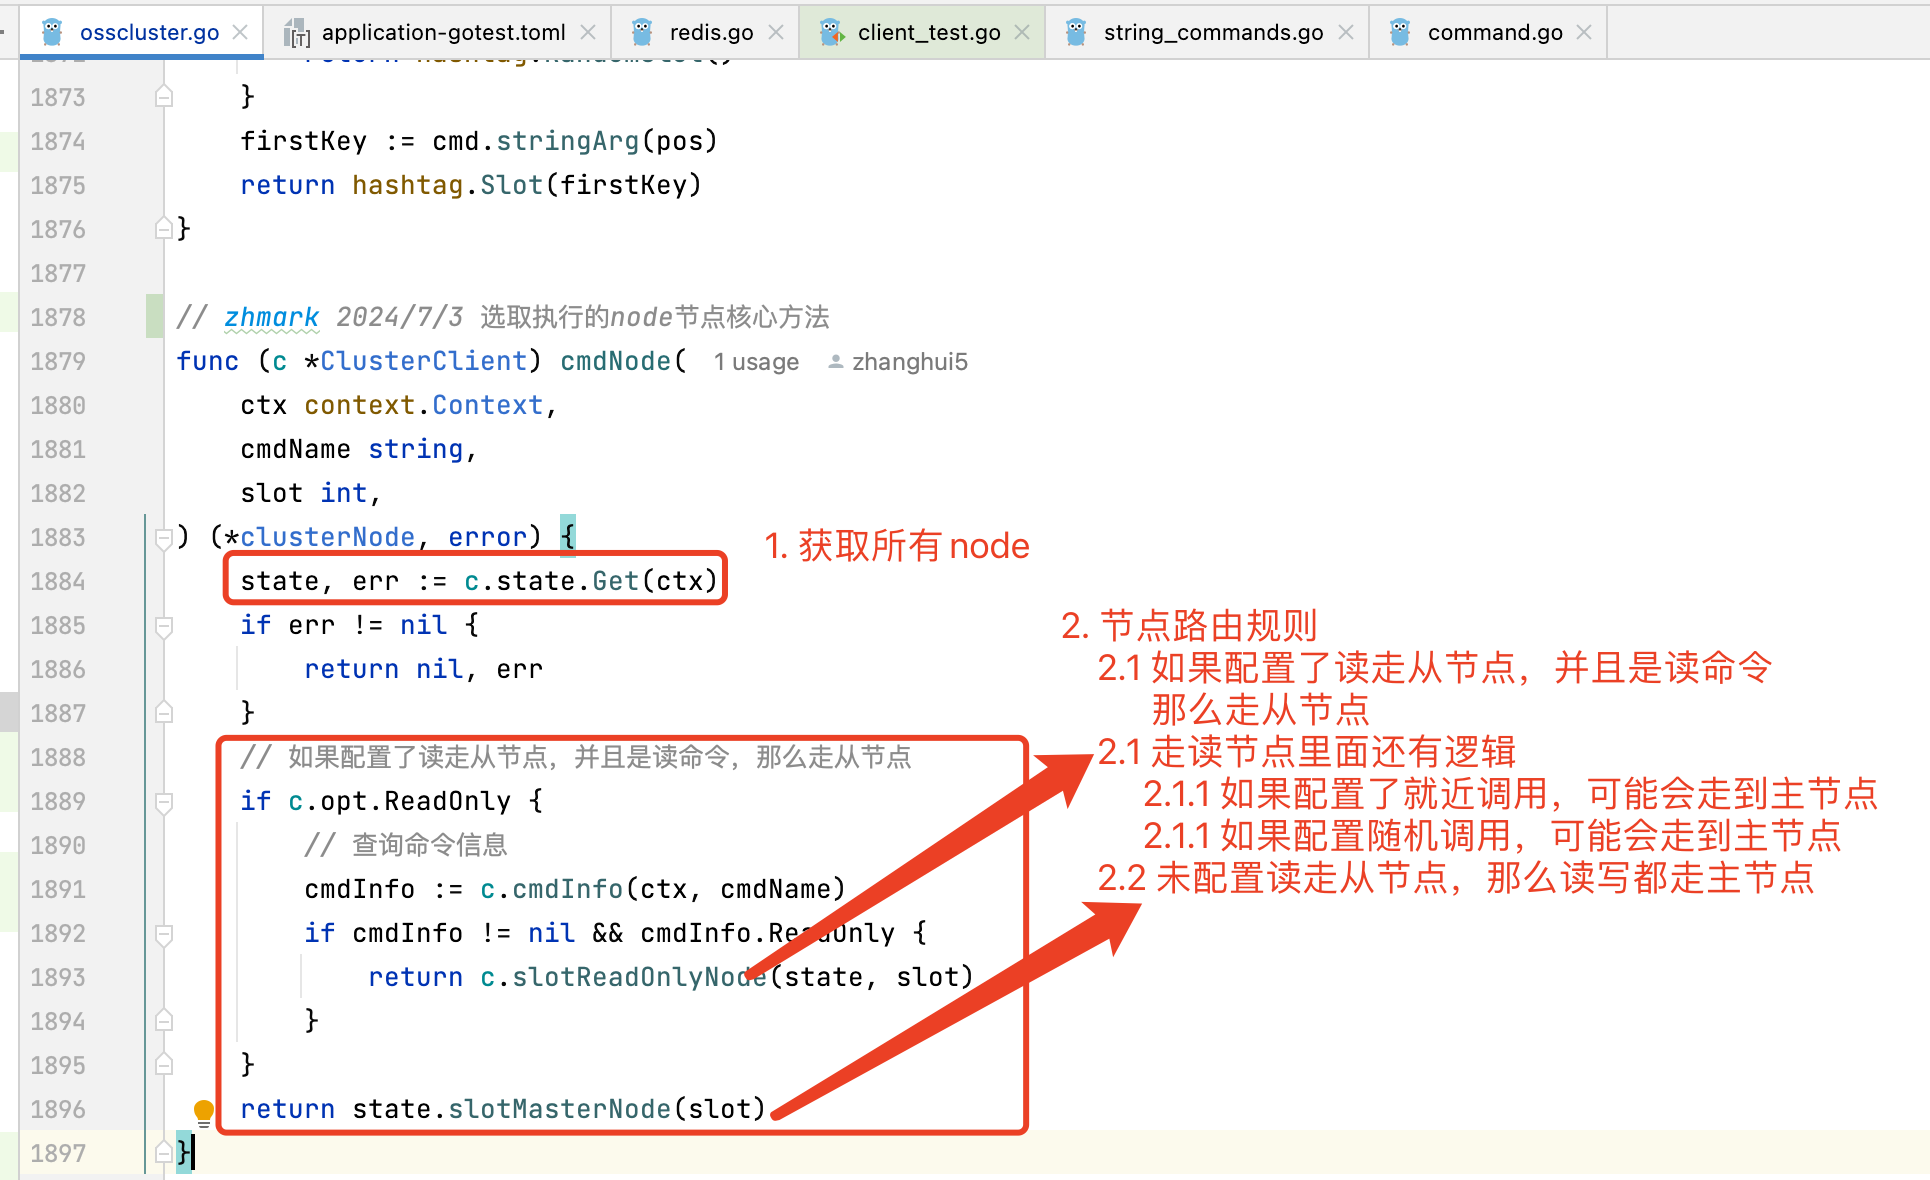The image size is (1930, 1180).
Task: Fold the cmdInfo.ReadOnly if block at line 1892
Action: 164,934
